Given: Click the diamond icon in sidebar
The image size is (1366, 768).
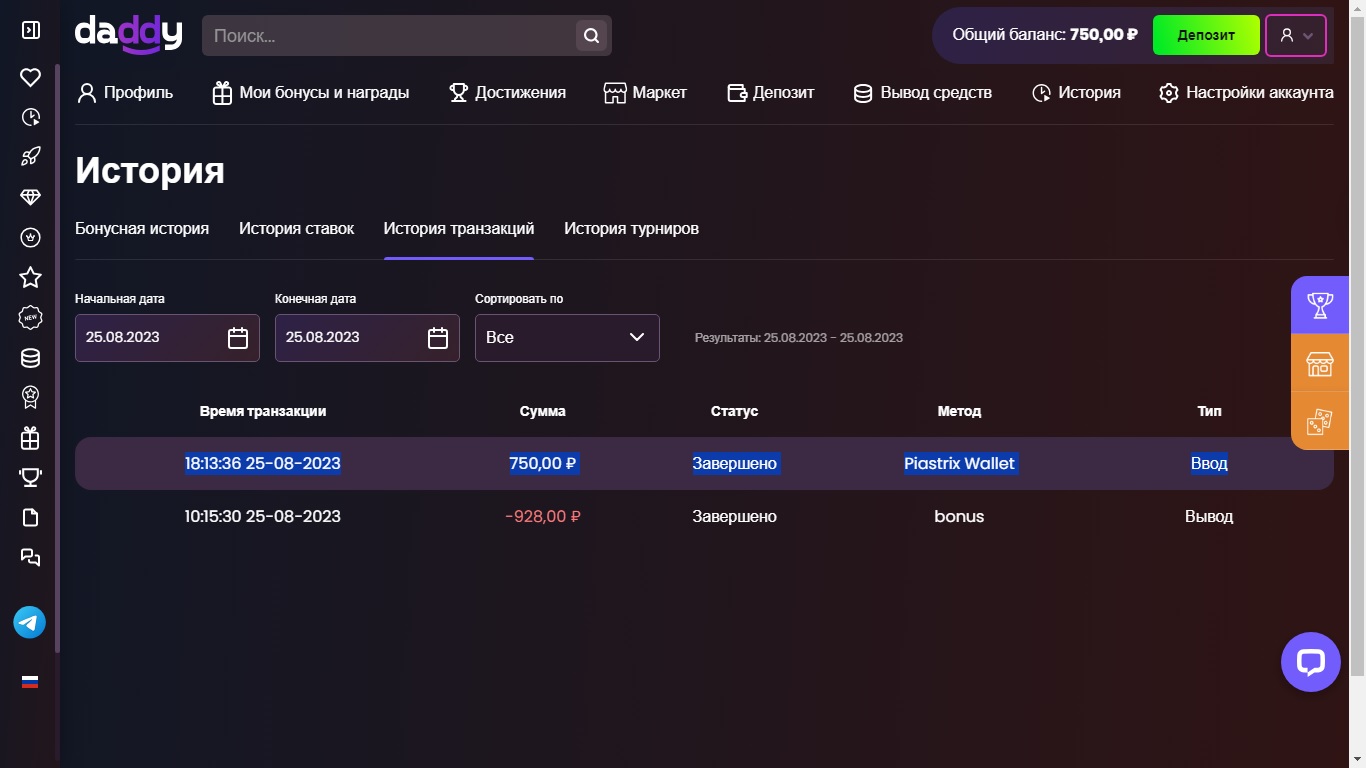Looking at the screenshot, I should (30, 197).
